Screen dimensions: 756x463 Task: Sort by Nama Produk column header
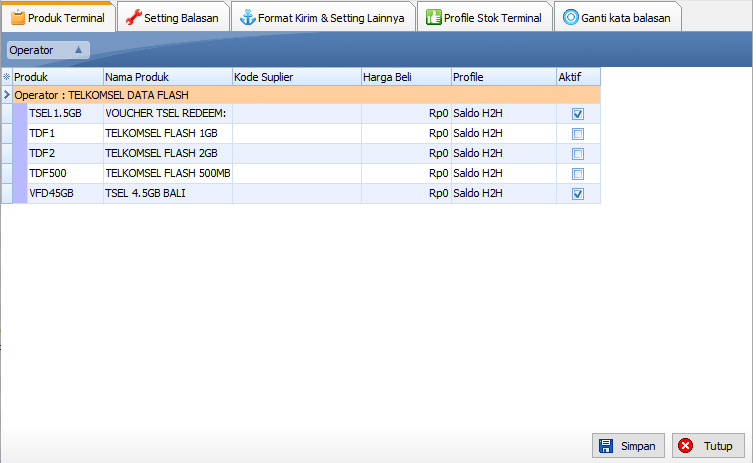pos(168,77)
